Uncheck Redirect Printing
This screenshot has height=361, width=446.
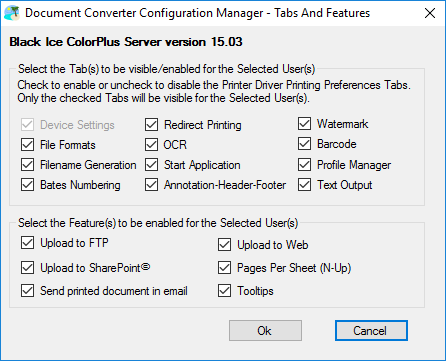tap(152, 125)
